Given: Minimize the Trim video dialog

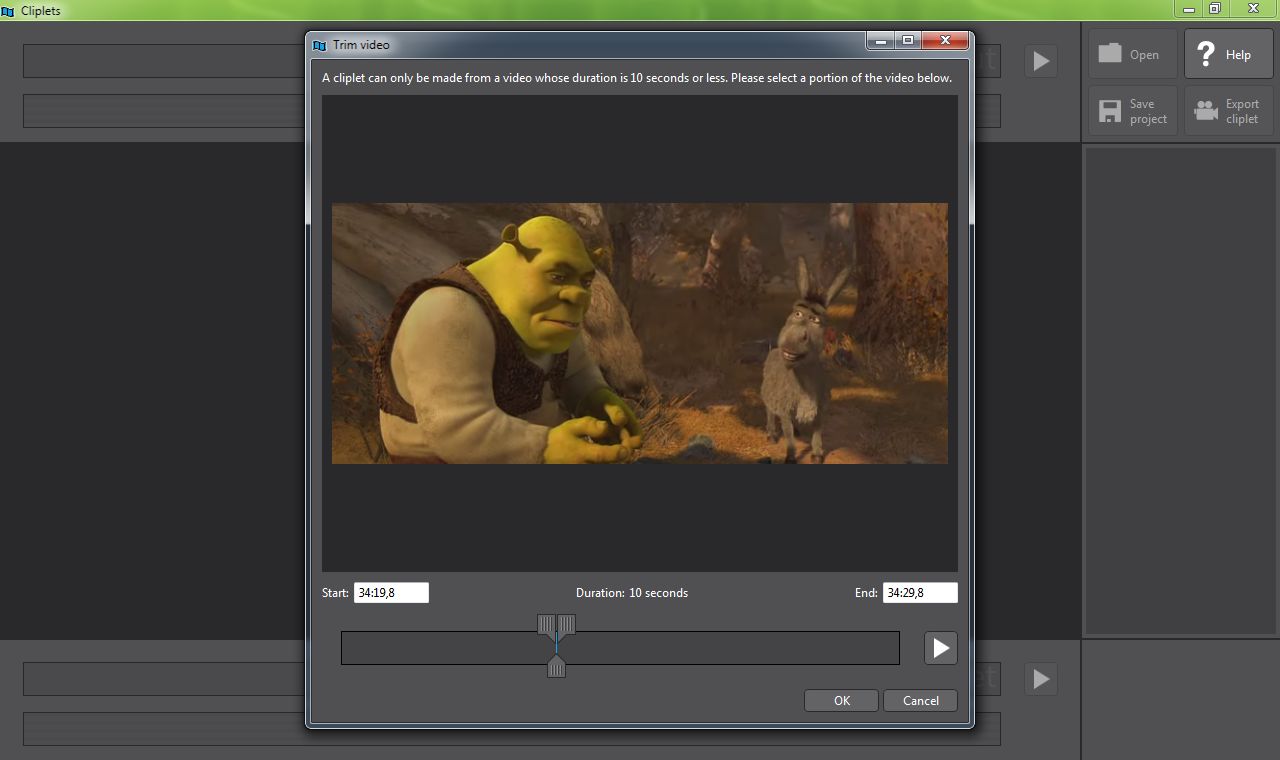Looking at the screenshot, I should (881, 41).
